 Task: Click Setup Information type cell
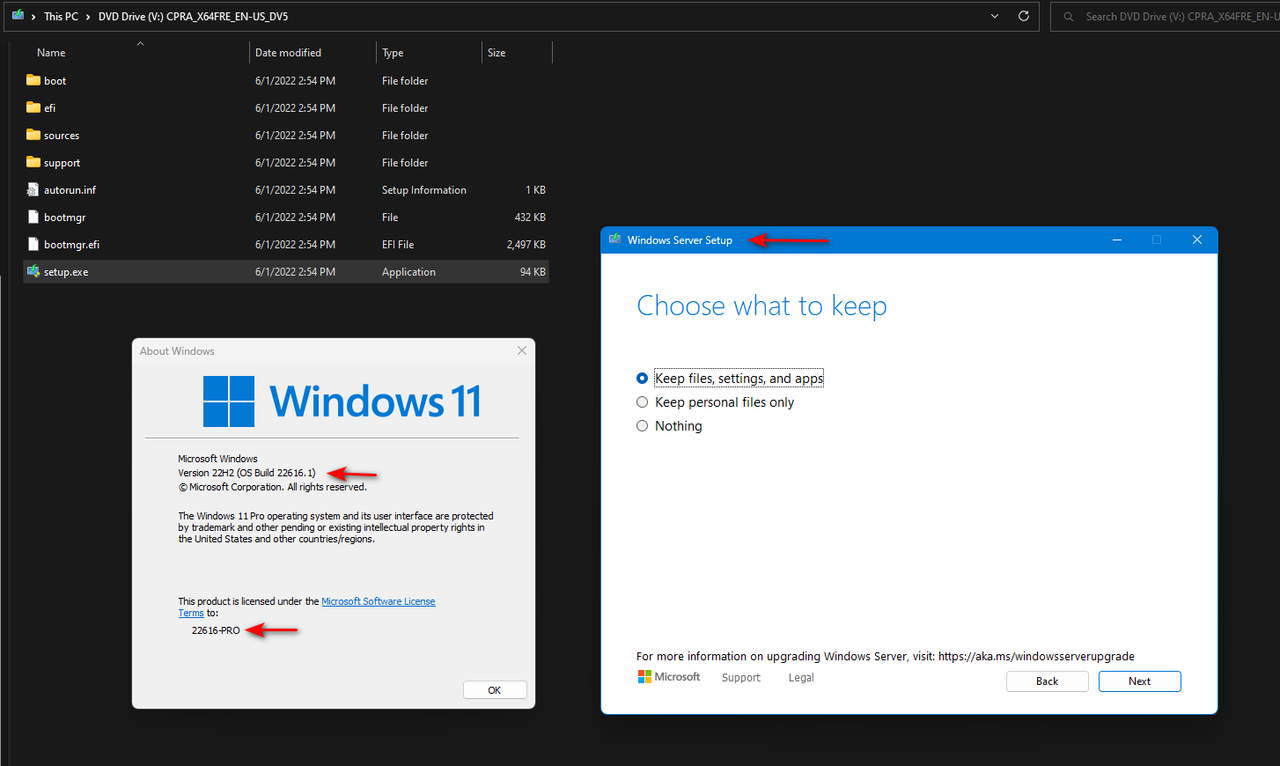pos(424,190)
